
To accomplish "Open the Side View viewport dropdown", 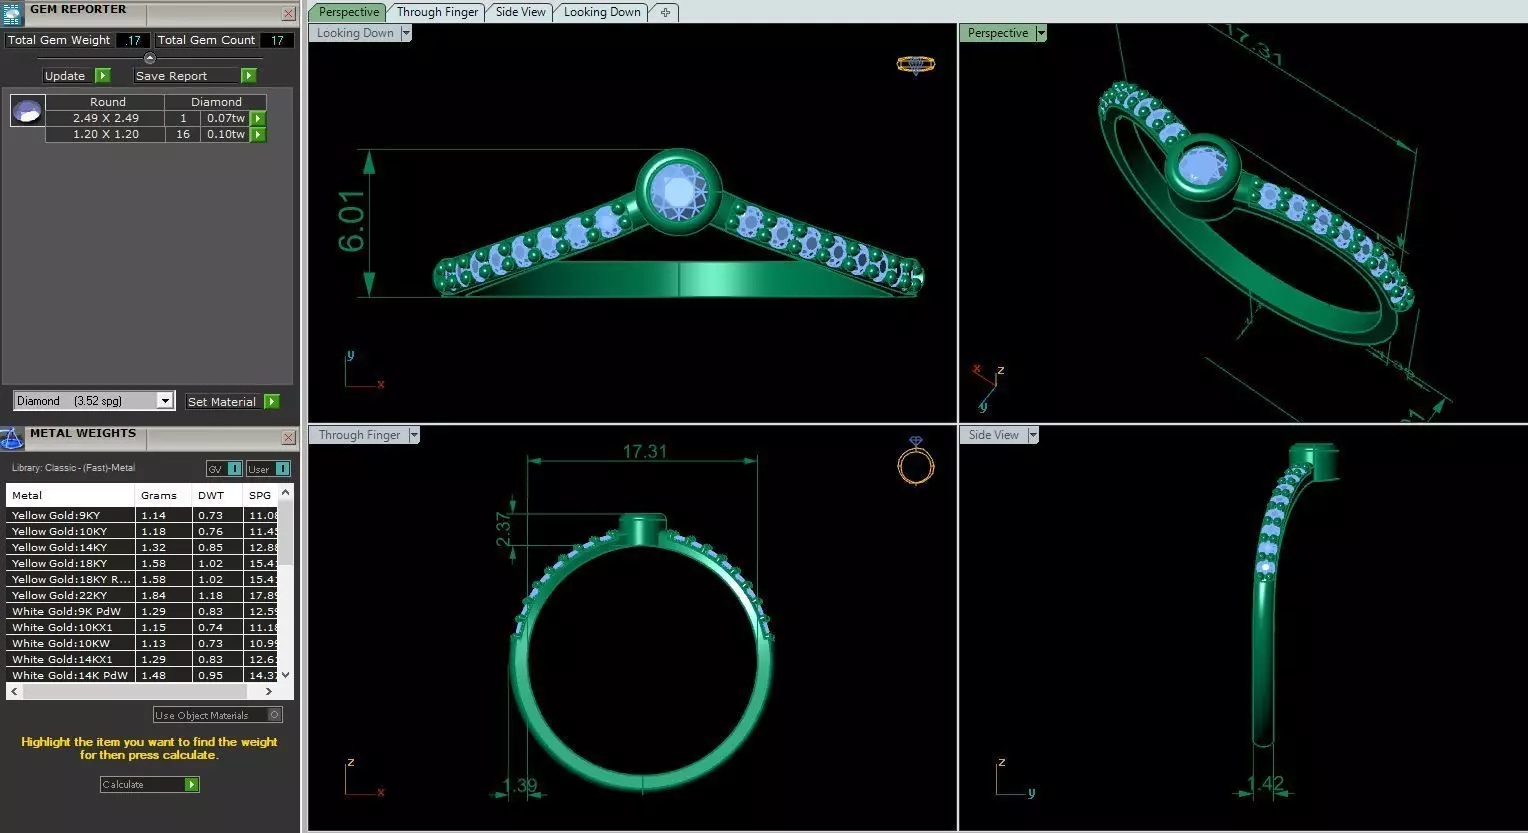I will point(1033,435).
